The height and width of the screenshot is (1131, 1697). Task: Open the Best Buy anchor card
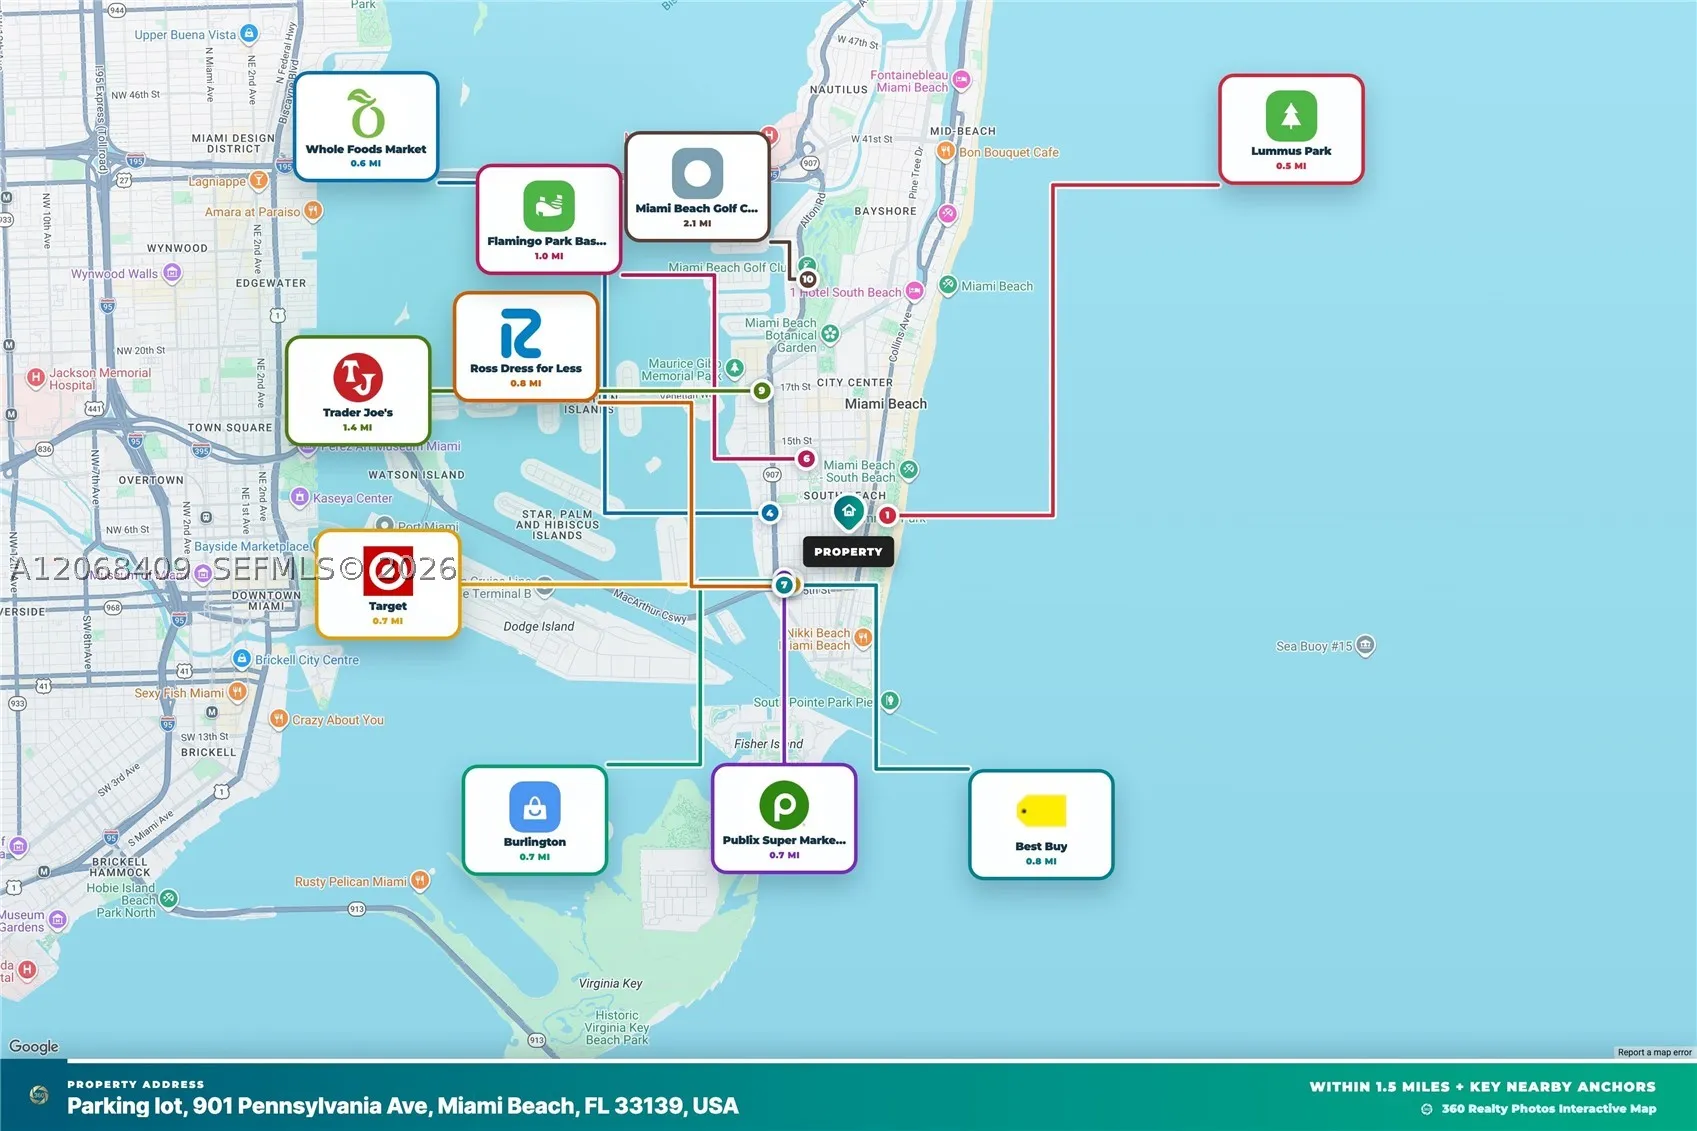pyautogui.click(x=1041, y=824)
